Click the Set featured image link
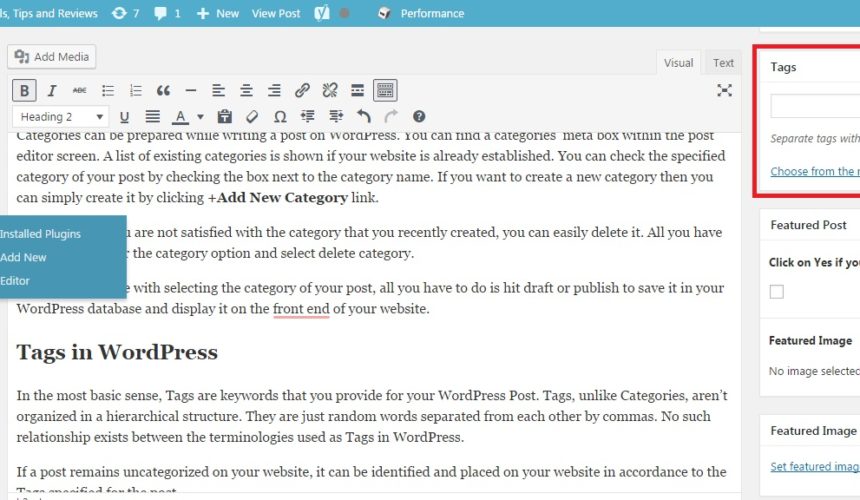 click(x=815, y=467)
